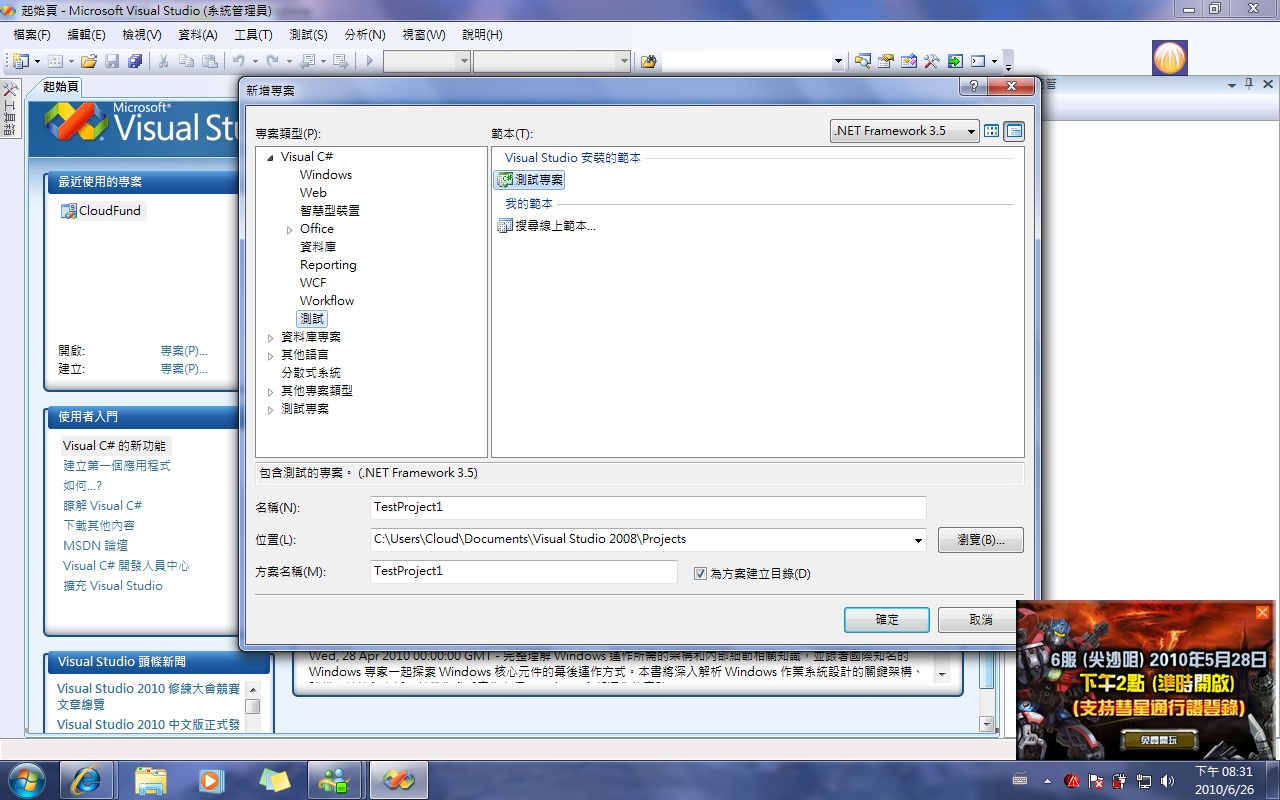1280x800 pixels.
Task: Switch templates to small icons view
Action: 1014,131
